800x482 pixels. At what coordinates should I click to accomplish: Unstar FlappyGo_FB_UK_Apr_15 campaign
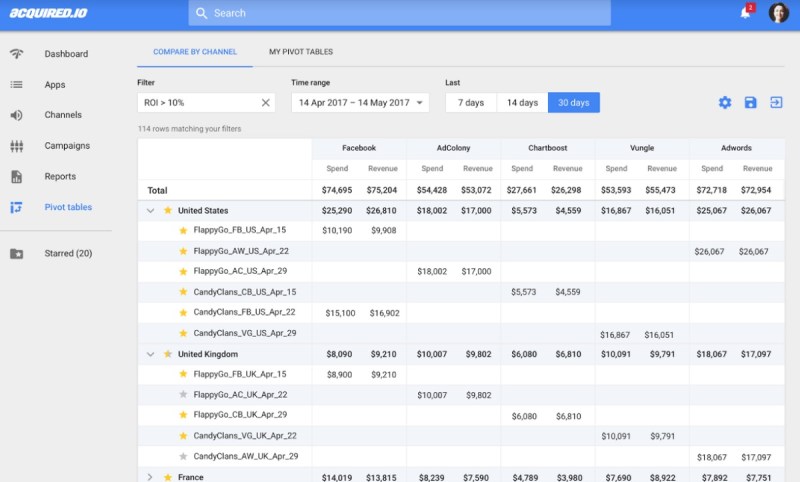(x=183, y=374)
